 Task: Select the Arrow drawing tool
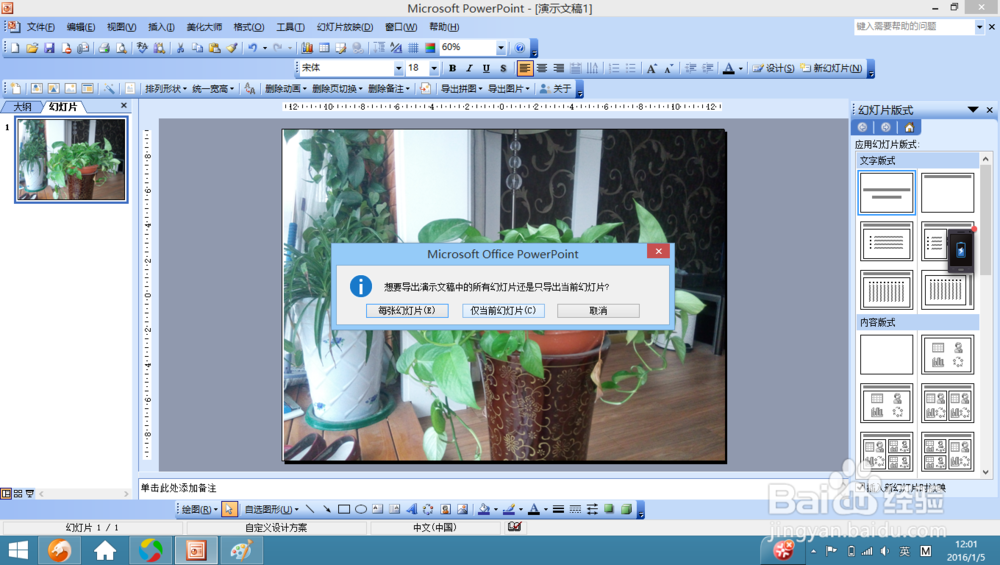click(x=327, y=509)
